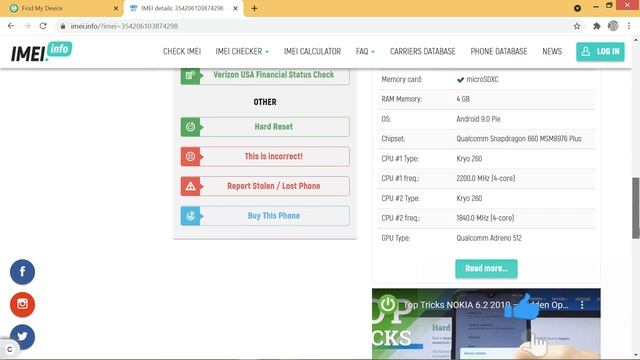
Task: Share the page on Twitter
Action: tap(22, 337)
